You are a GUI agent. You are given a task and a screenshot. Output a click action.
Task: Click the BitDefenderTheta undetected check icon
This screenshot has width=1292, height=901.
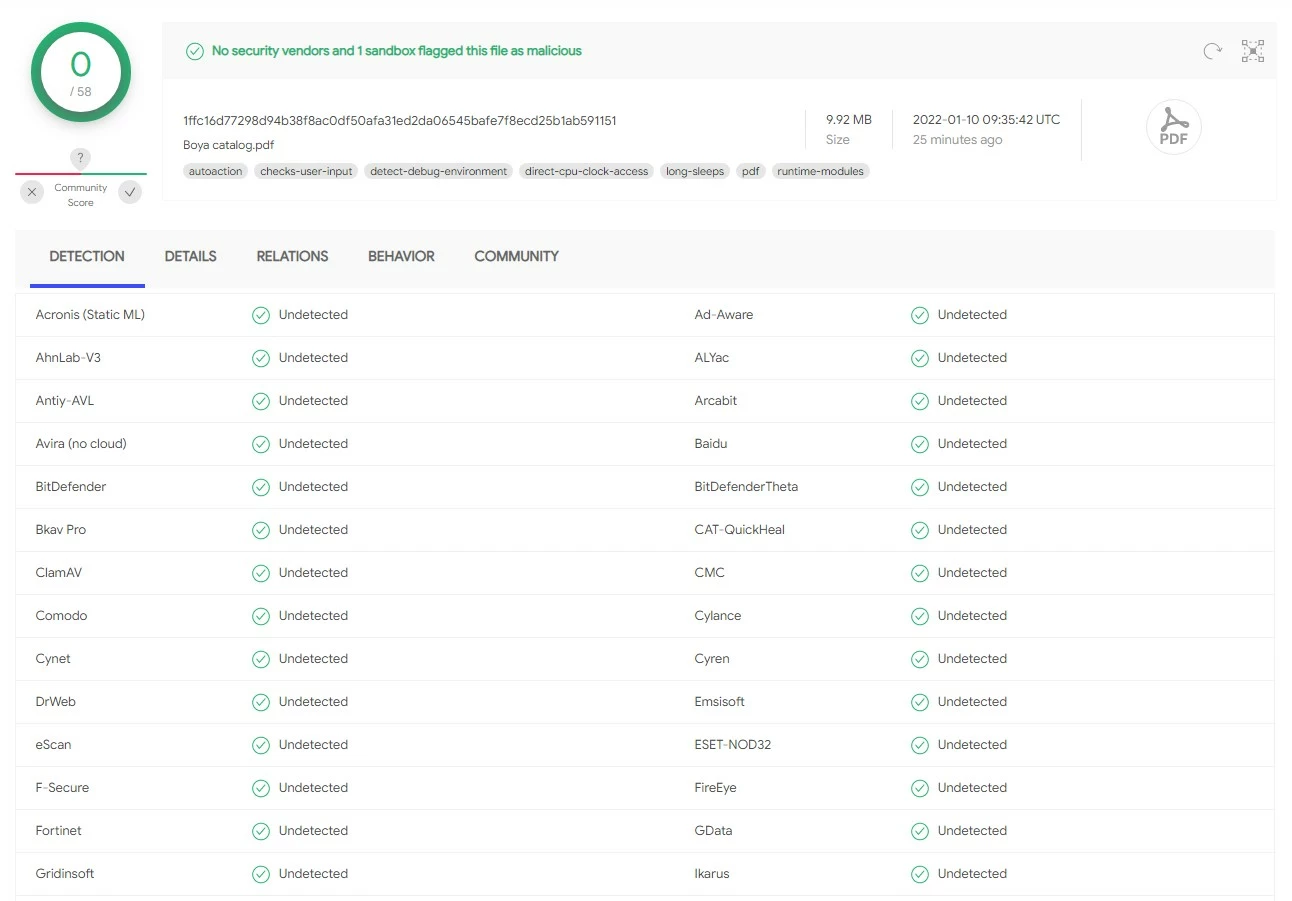pos(920,487)
